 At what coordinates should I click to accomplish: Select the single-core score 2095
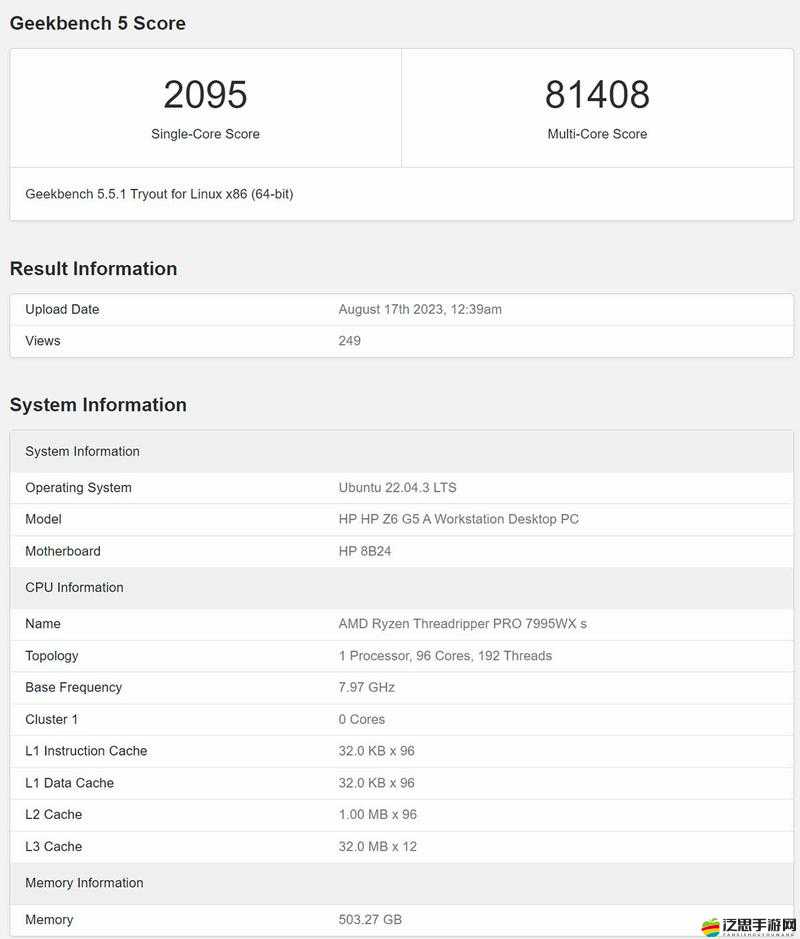(x=205, y=95)
